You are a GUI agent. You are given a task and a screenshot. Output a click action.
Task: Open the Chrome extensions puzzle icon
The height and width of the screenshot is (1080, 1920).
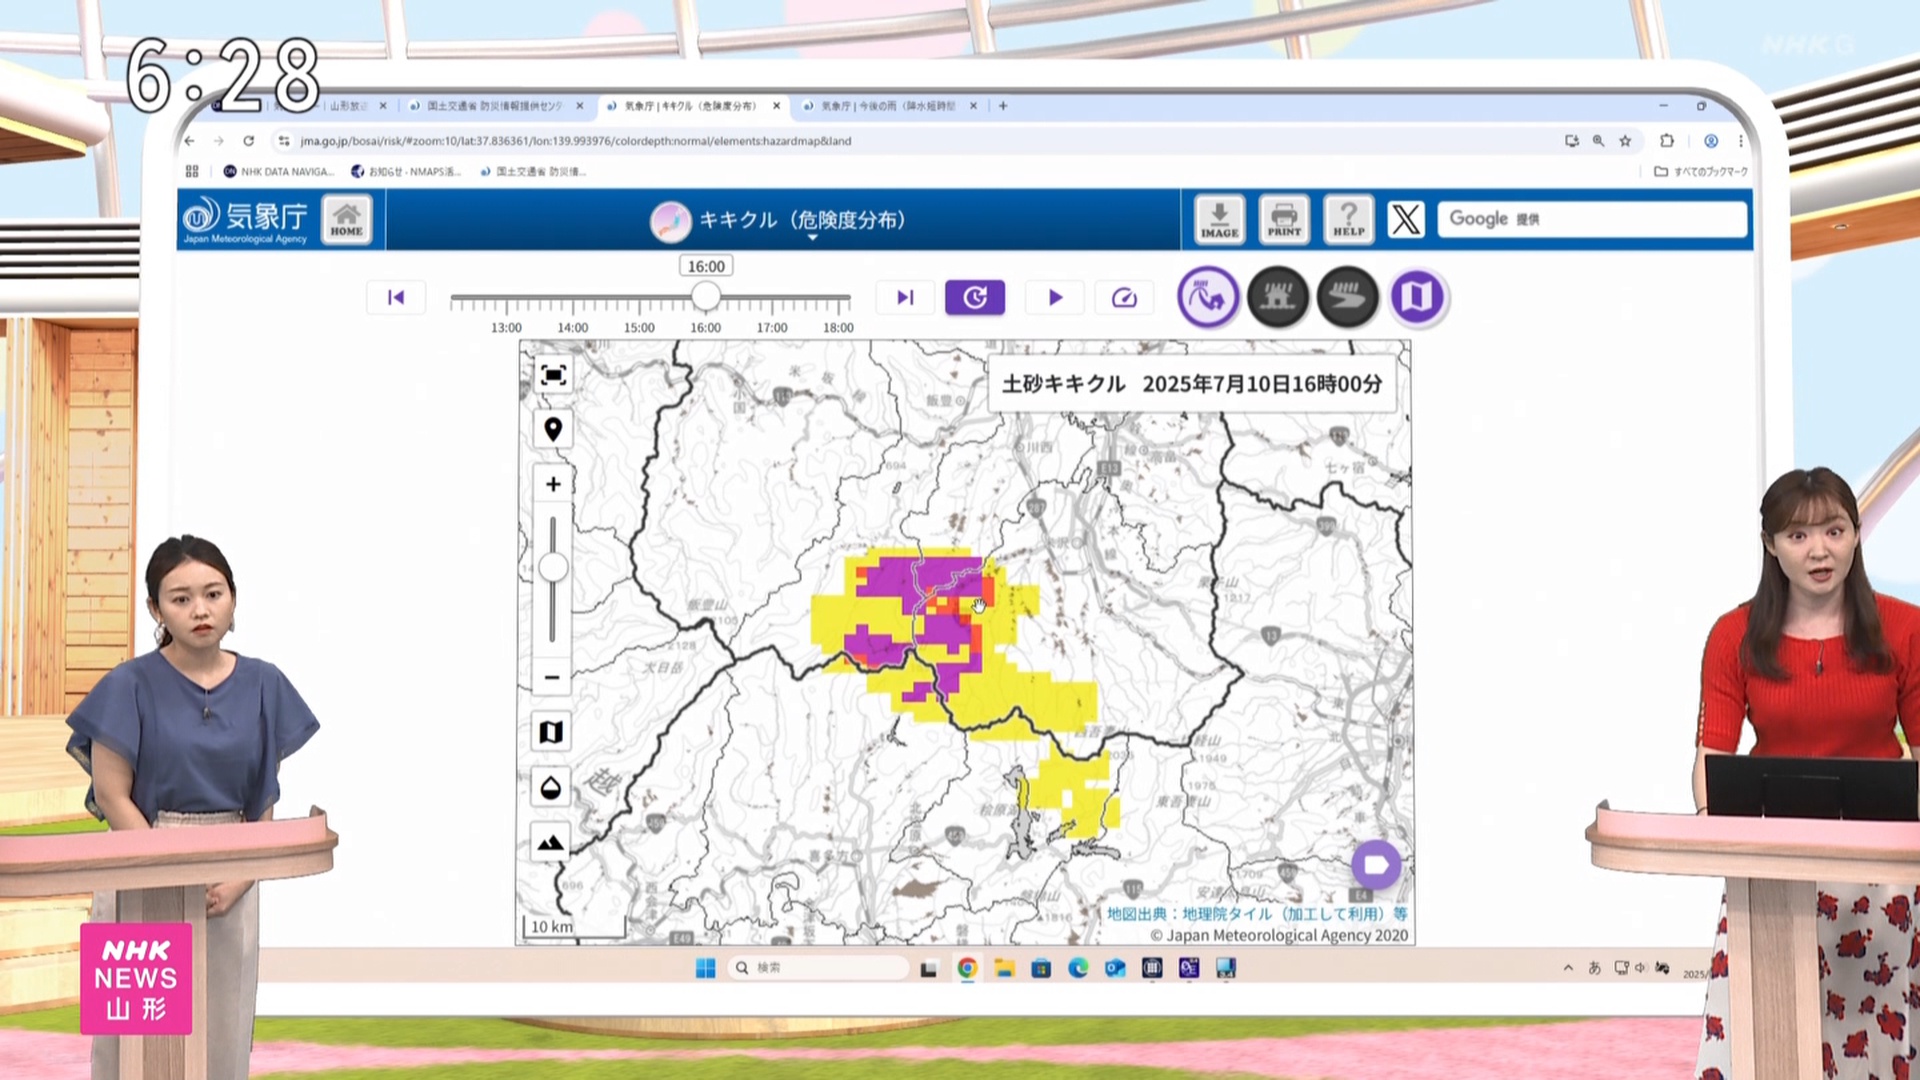click(x=1666, y=141)
